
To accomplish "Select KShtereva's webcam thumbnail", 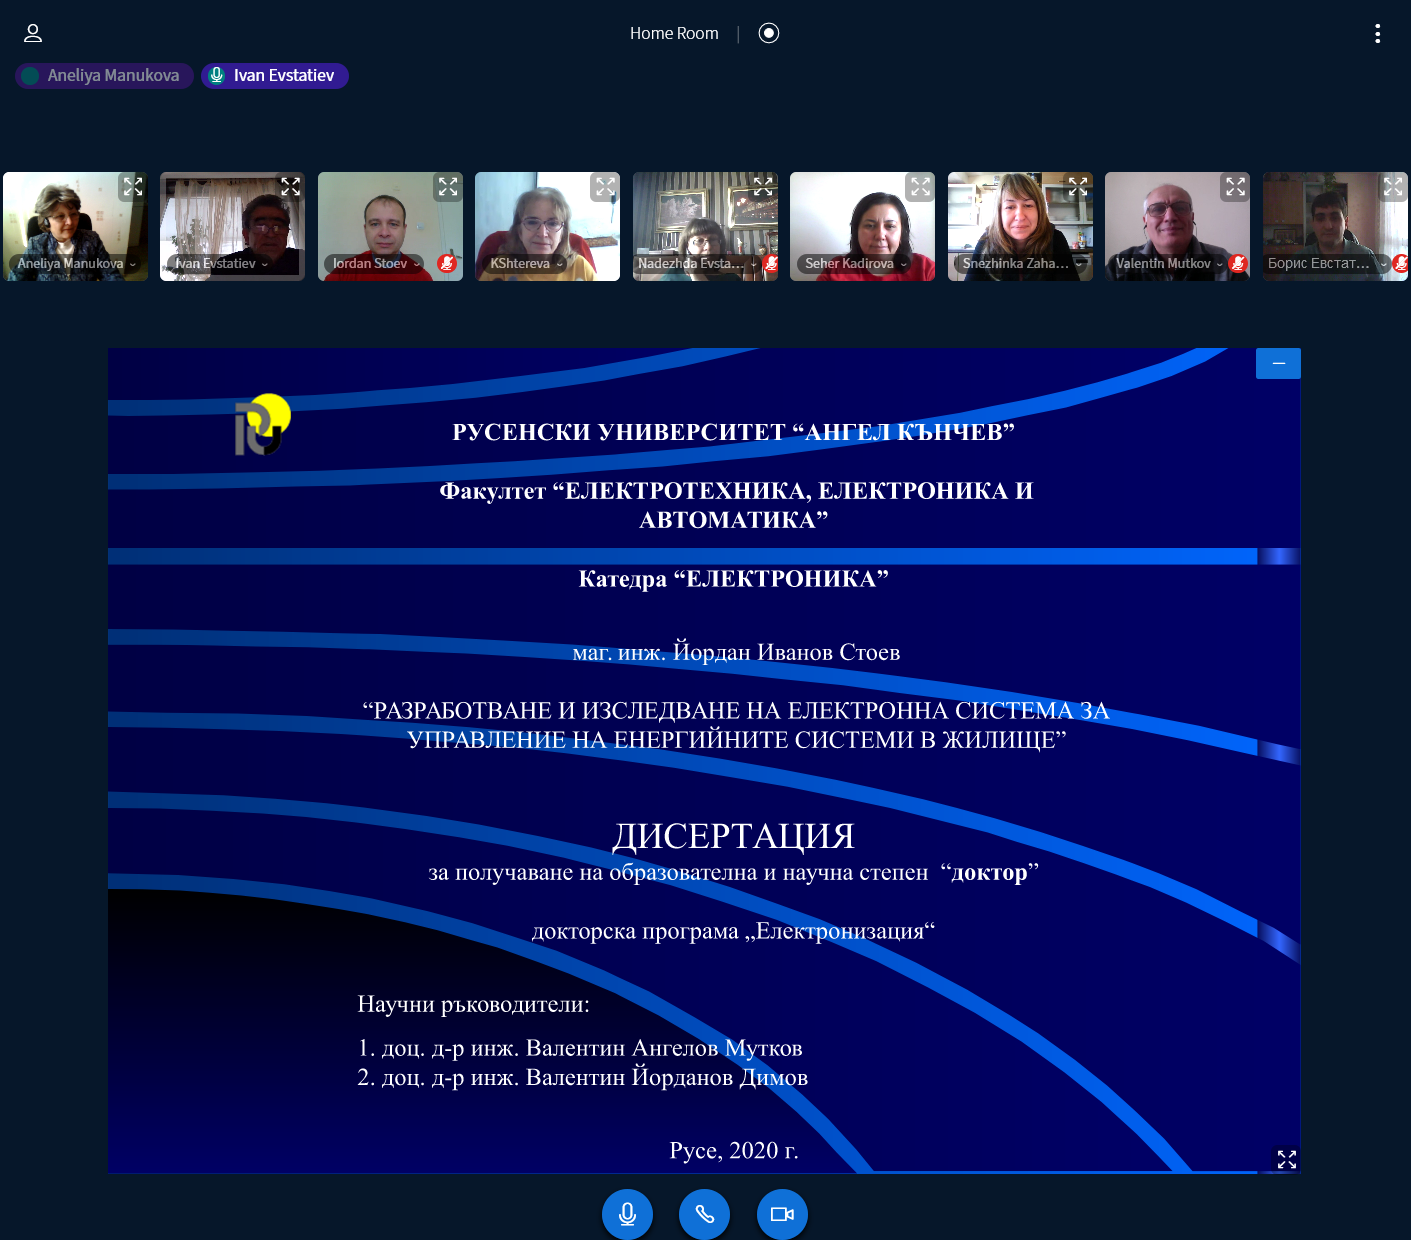I will pos(547,227).
